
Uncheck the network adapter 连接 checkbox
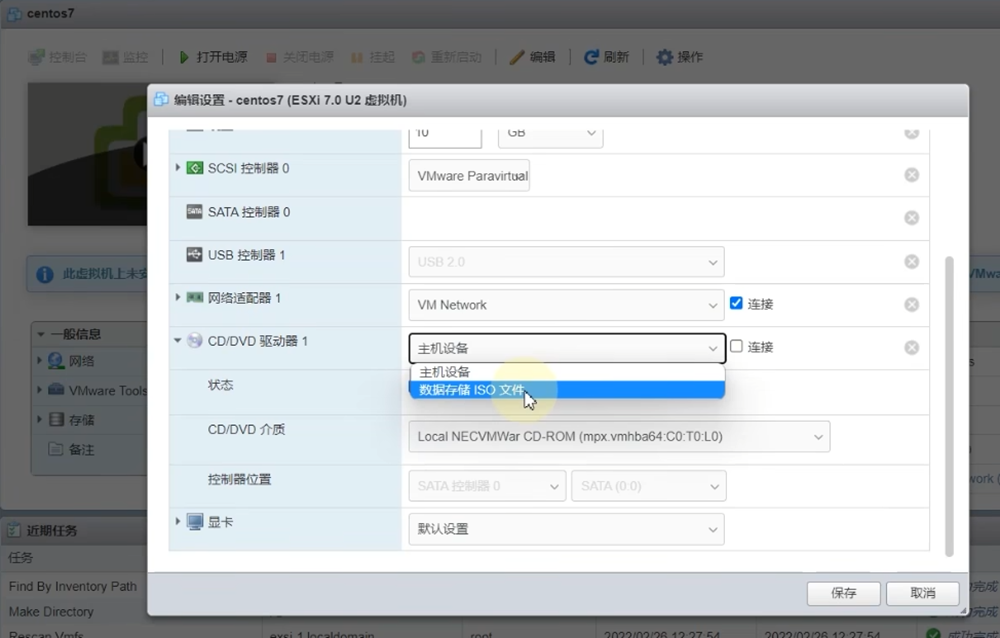[736, 303]
